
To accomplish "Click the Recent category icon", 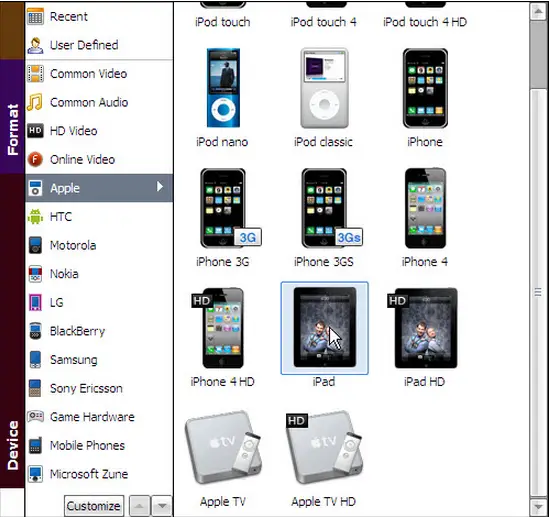I will [x=35, y=16].
